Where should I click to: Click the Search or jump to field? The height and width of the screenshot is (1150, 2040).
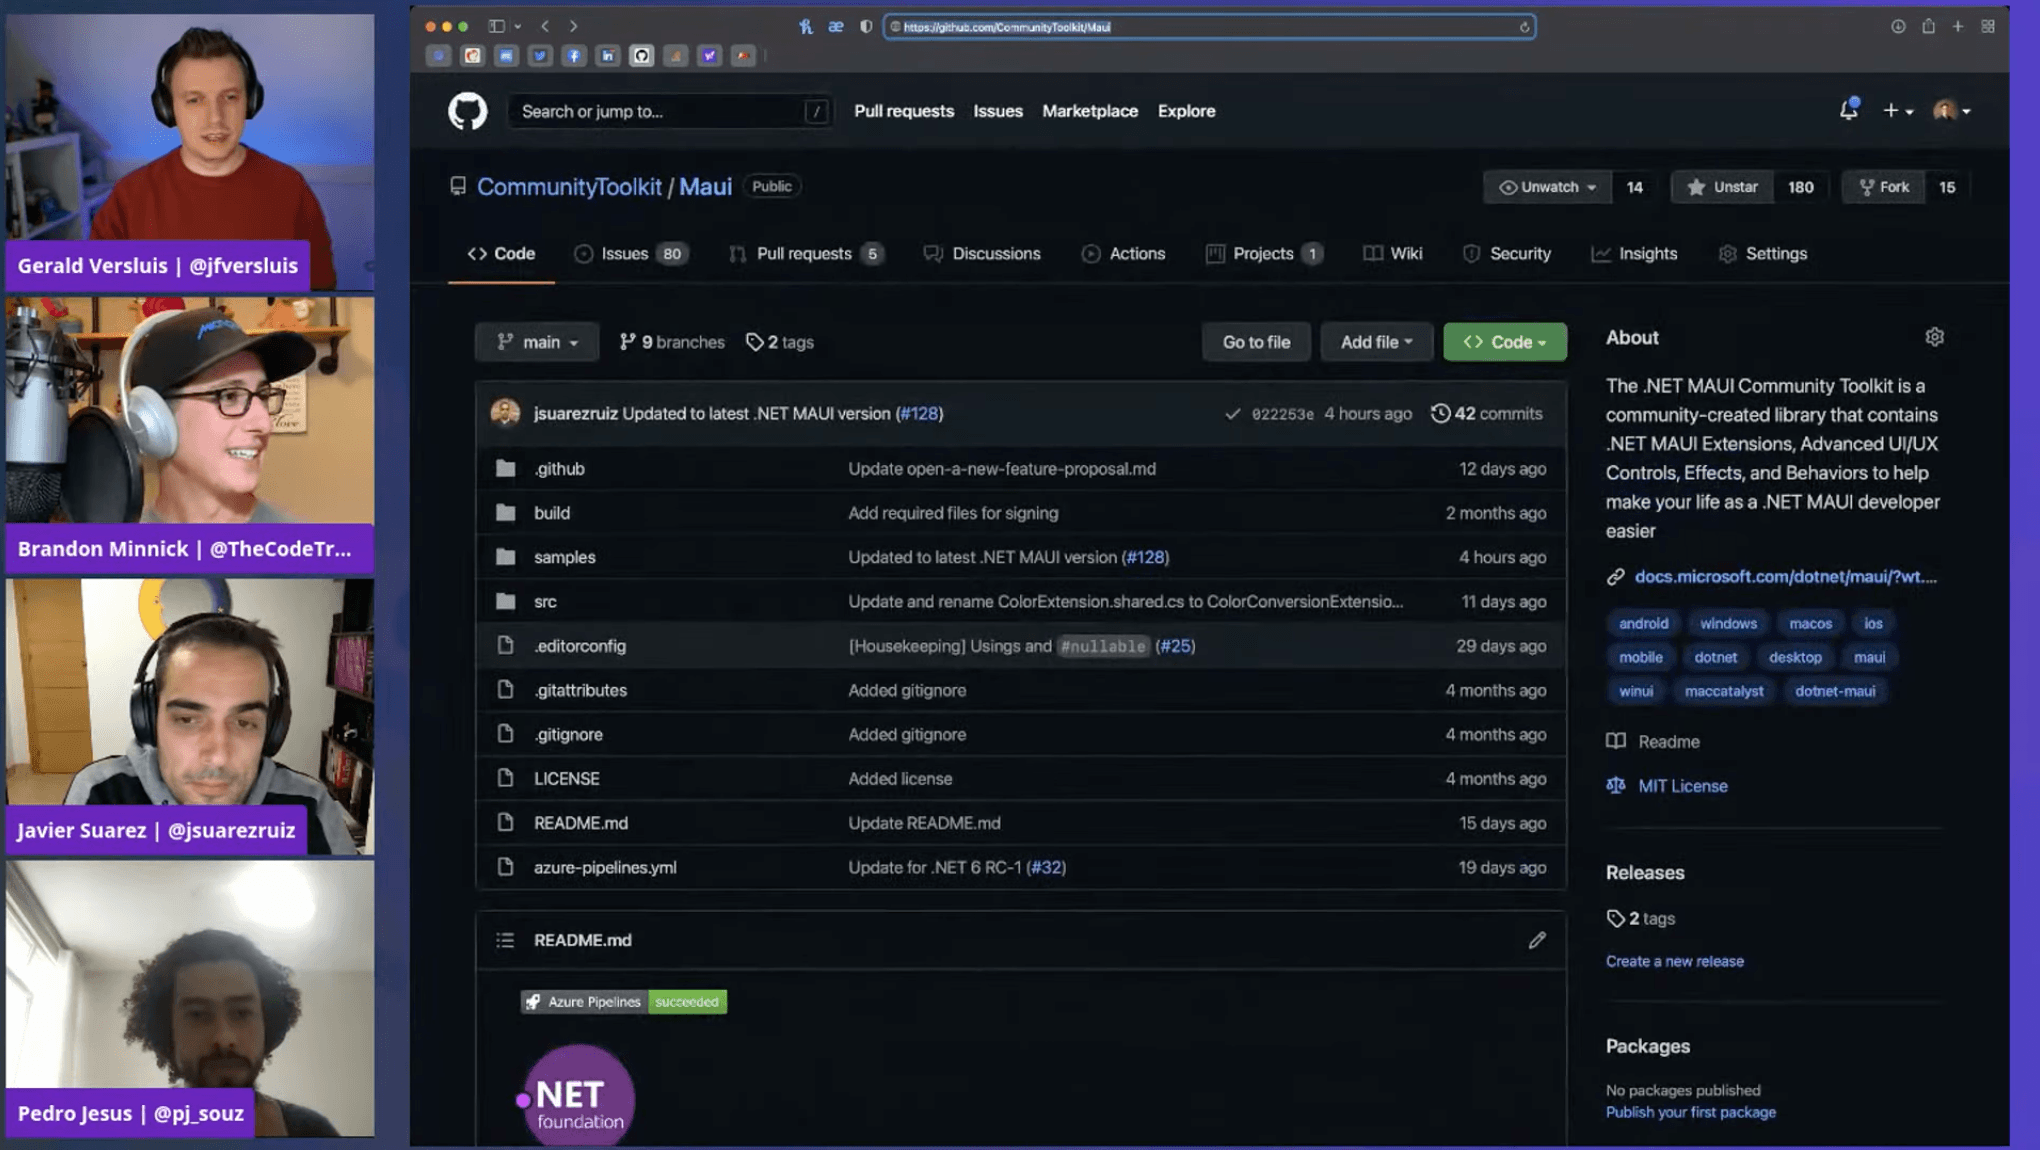click(x=669, y=111)
